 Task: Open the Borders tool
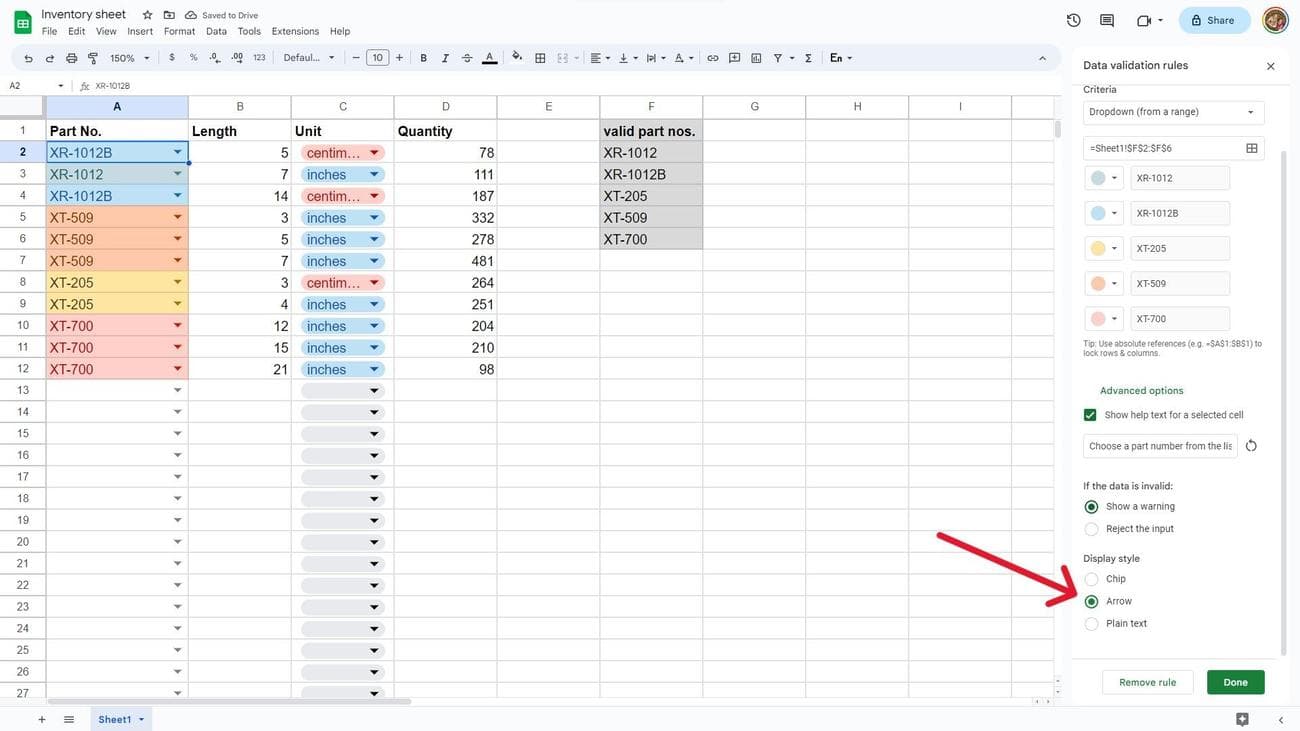tap(540, 58)
